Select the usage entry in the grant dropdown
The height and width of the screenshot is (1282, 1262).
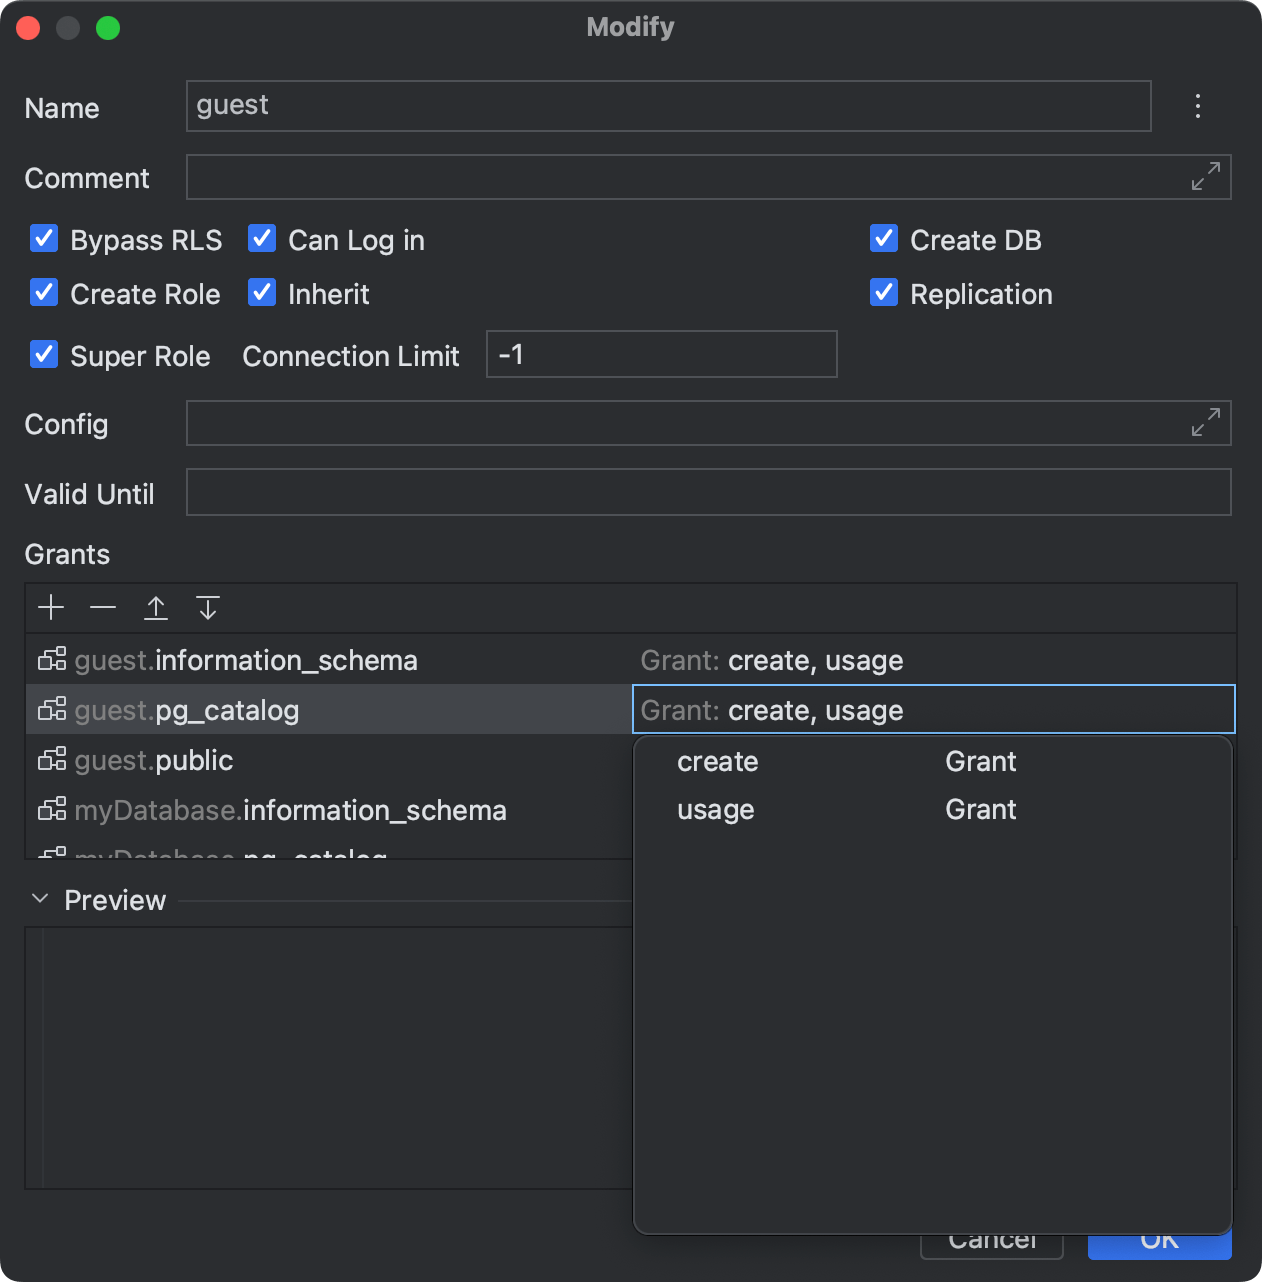(715, 809)
